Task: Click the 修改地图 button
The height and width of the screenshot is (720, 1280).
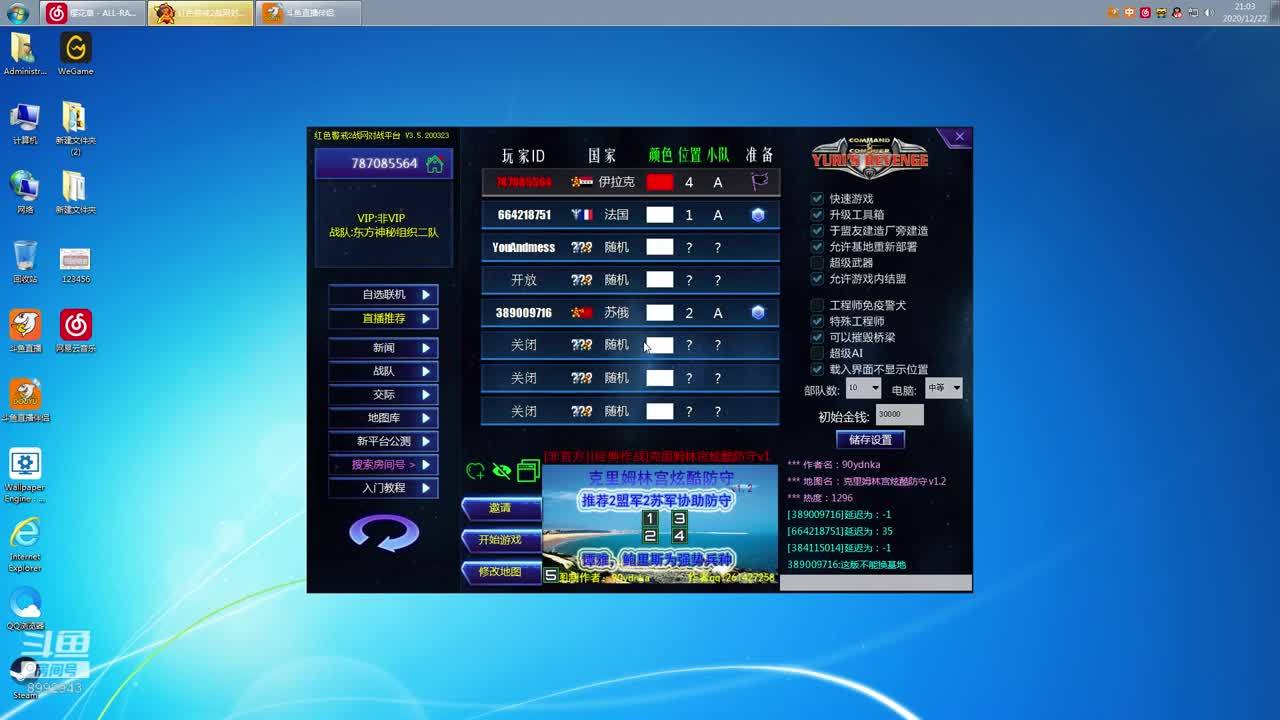Action: point(501,572)
